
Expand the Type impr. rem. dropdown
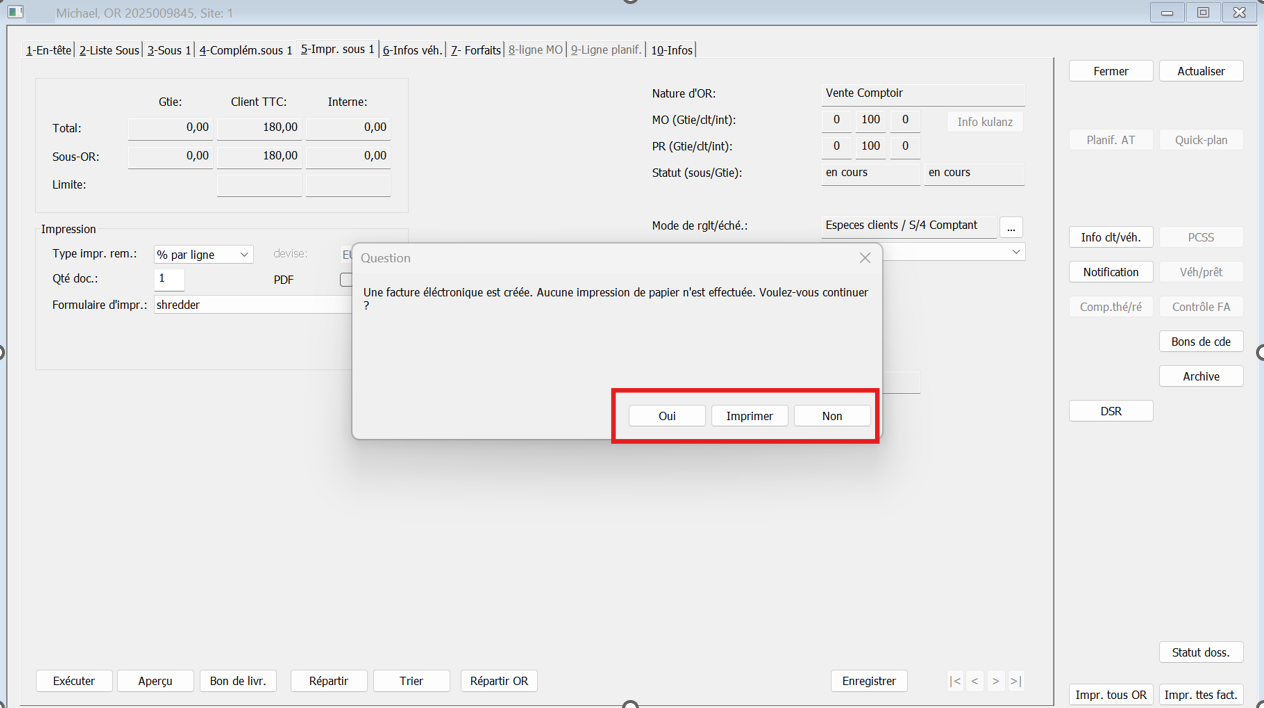[x=243, y=255]
